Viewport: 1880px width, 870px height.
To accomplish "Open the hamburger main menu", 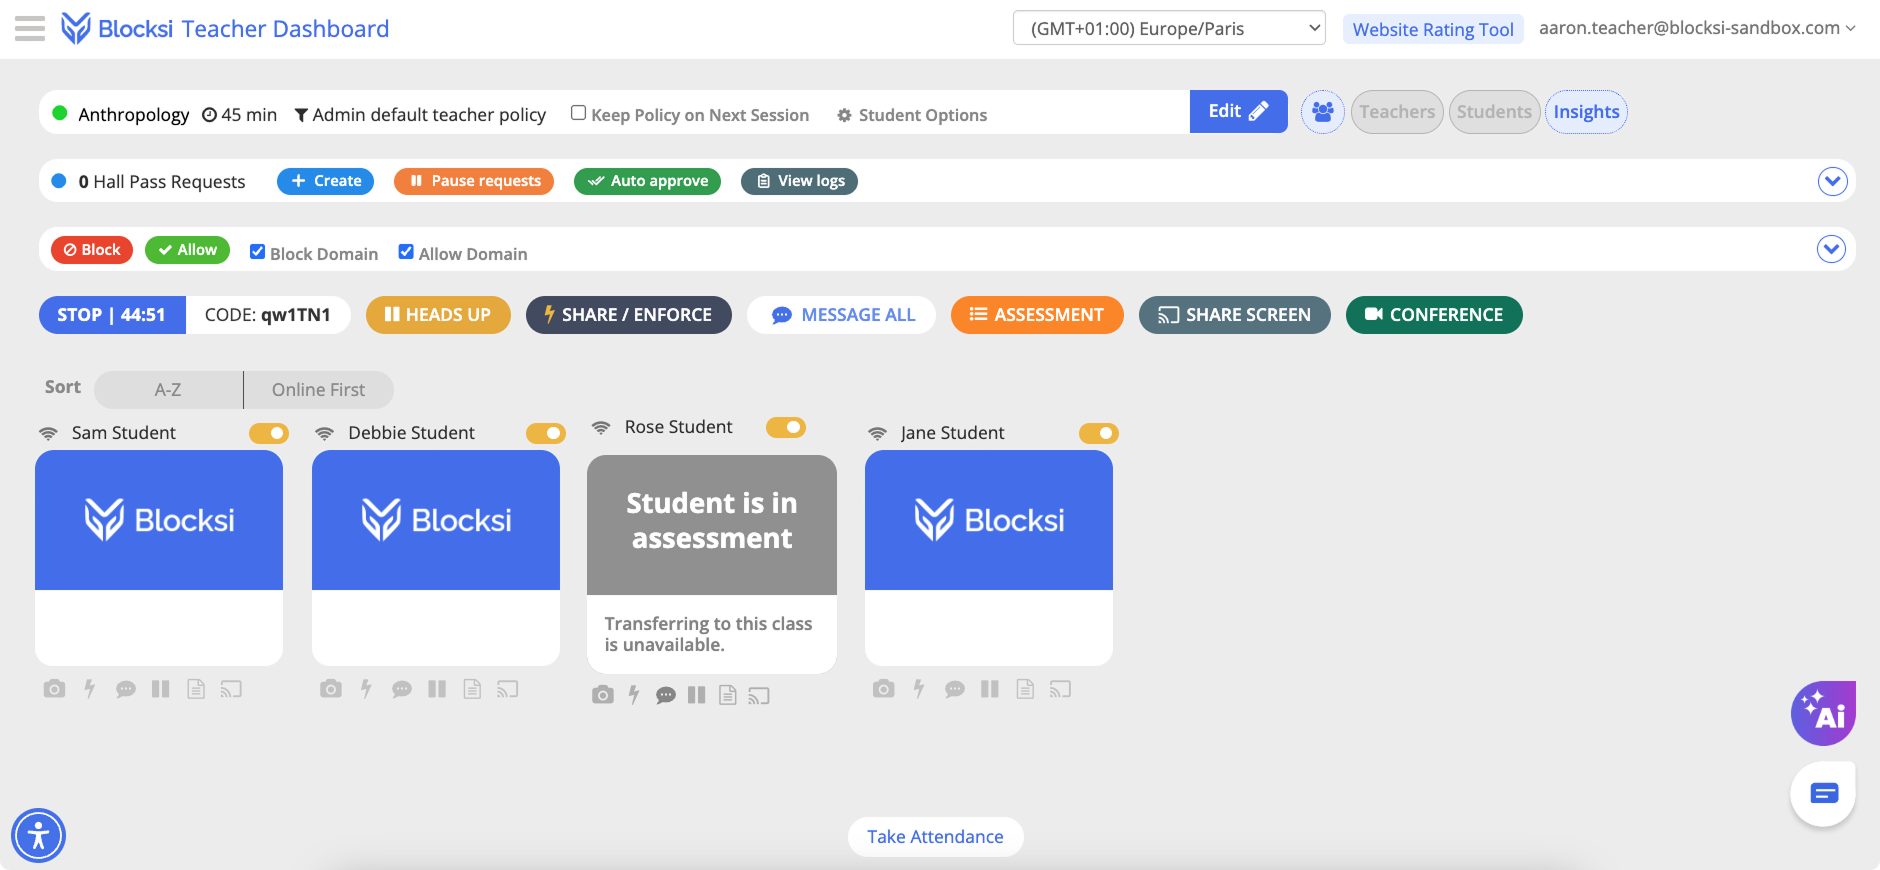I will click(30, 29).
